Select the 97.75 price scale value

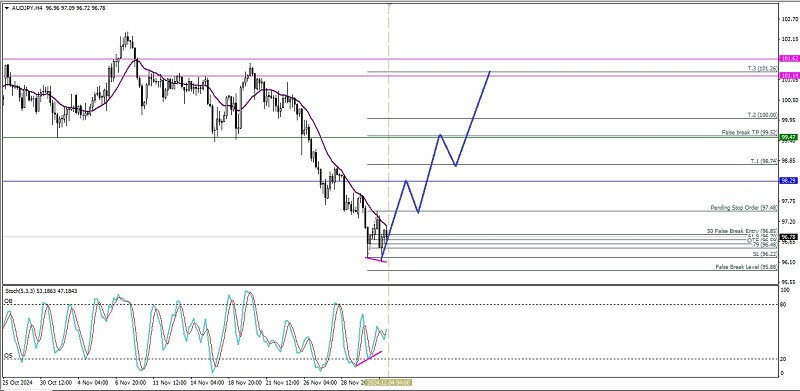789,201
